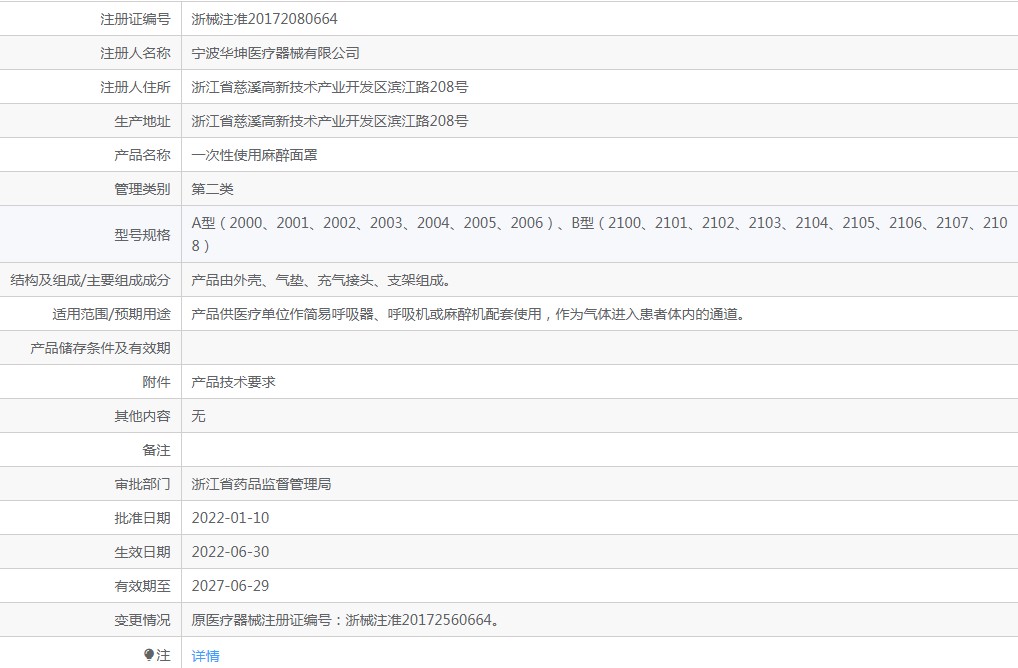Select the address value in the 生产地址 row
1018x668 pixels.
(x=330, y=121)
